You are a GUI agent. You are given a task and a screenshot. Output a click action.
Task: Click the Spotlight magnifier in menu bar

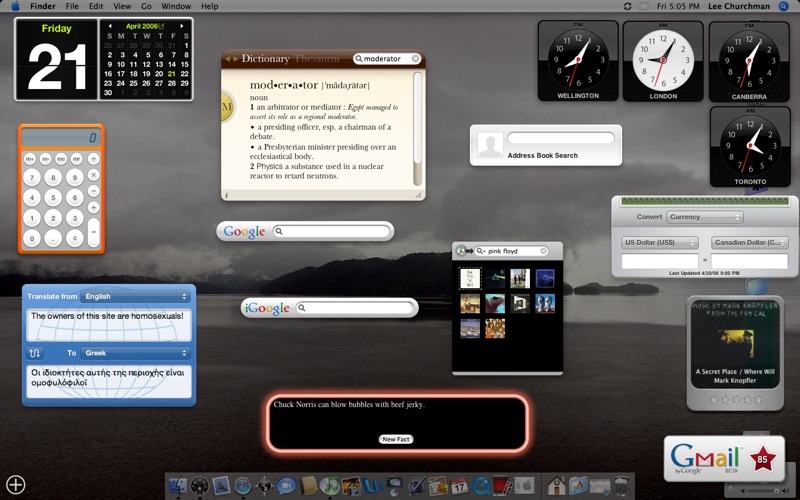pyautogui.click(x=783, y=6)
